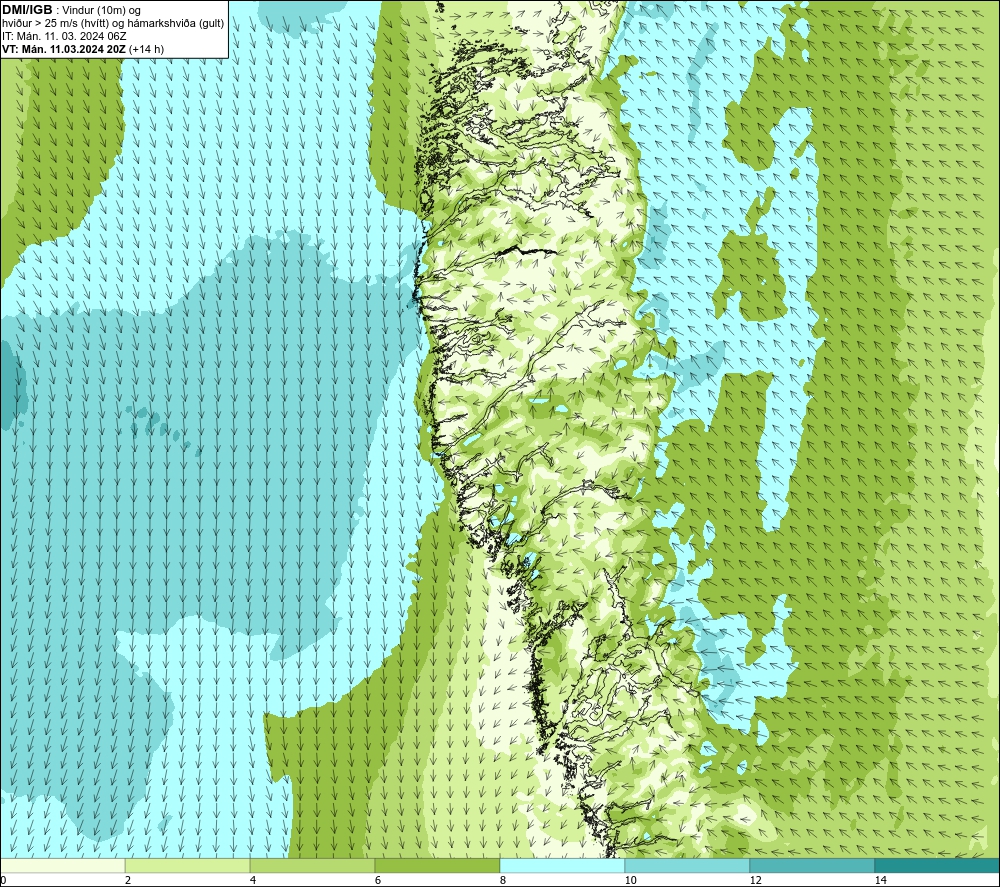Click the 2–4 m/s light green scale segment
The width and height of the screenshot is (1000, 887).
[188, 865]
